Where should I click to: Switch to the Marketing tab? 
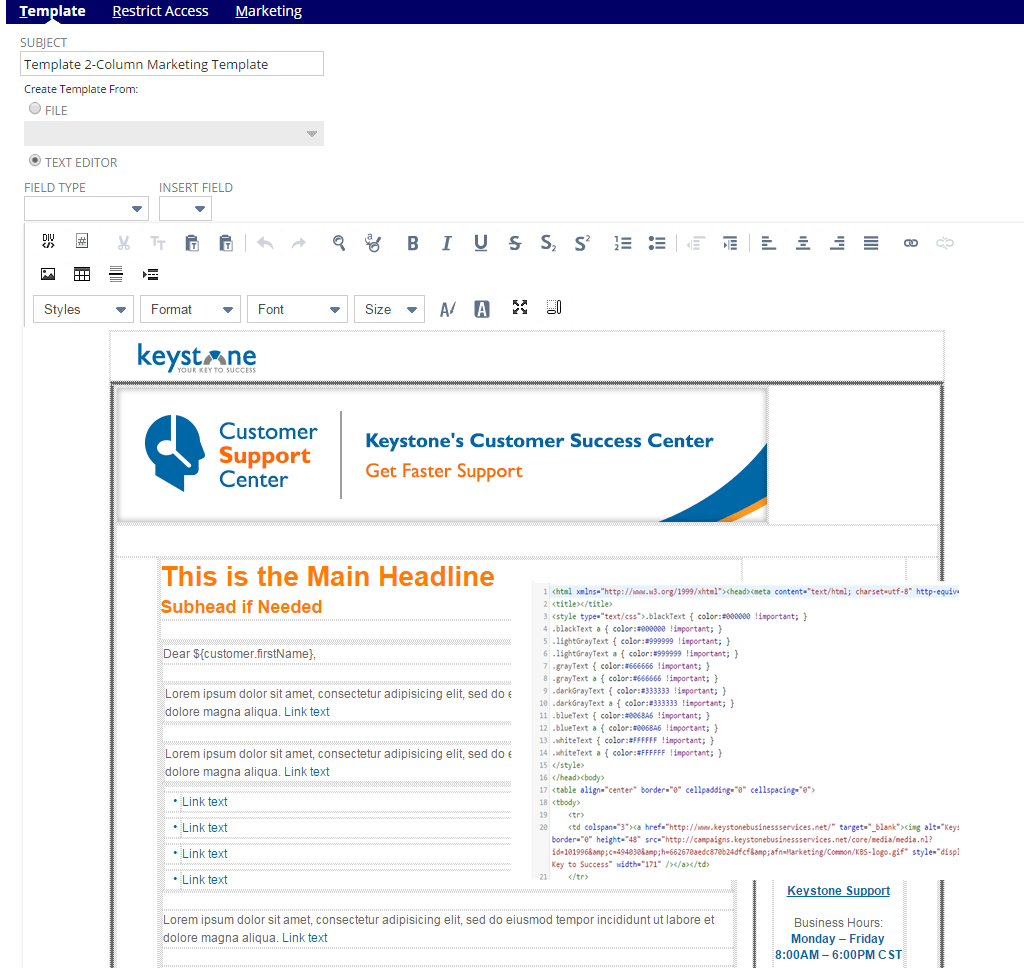(269, 11)
